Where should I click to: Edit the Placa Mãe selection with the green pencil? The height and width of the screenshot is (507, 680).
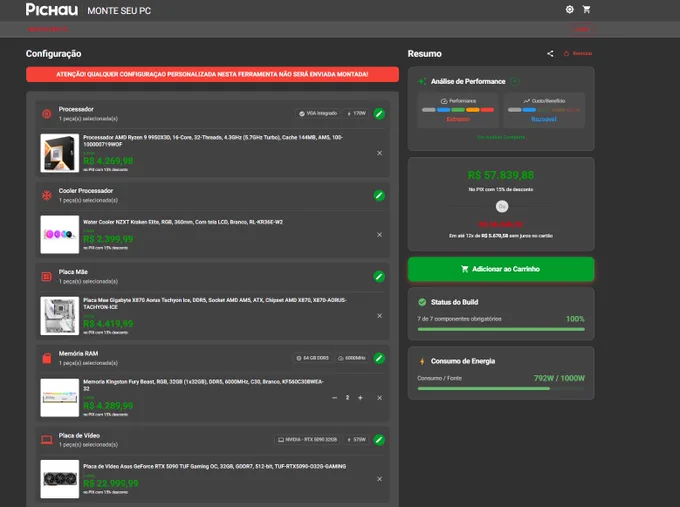(x=379, y=277)
